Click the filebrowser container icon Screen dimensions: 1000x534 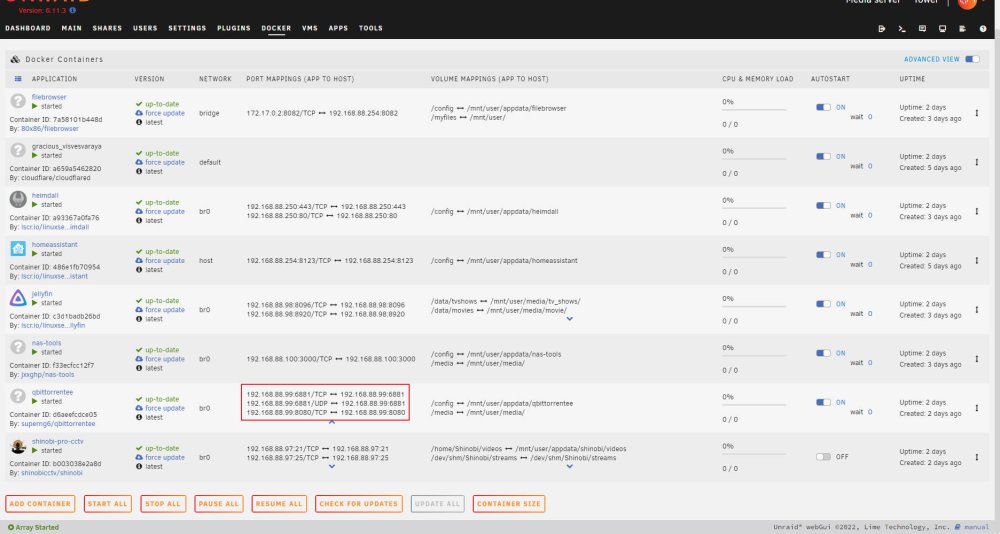click(x=18, y=101)
